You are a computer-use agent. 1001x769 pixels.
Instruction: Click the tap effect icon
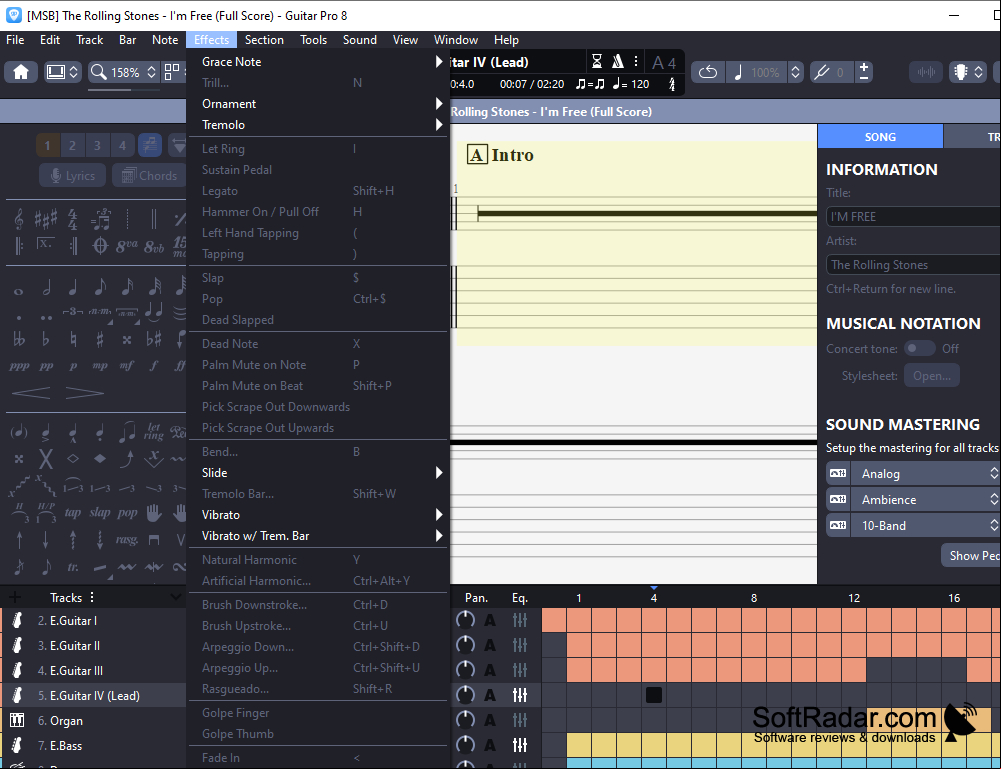click(x=73, y=512)
